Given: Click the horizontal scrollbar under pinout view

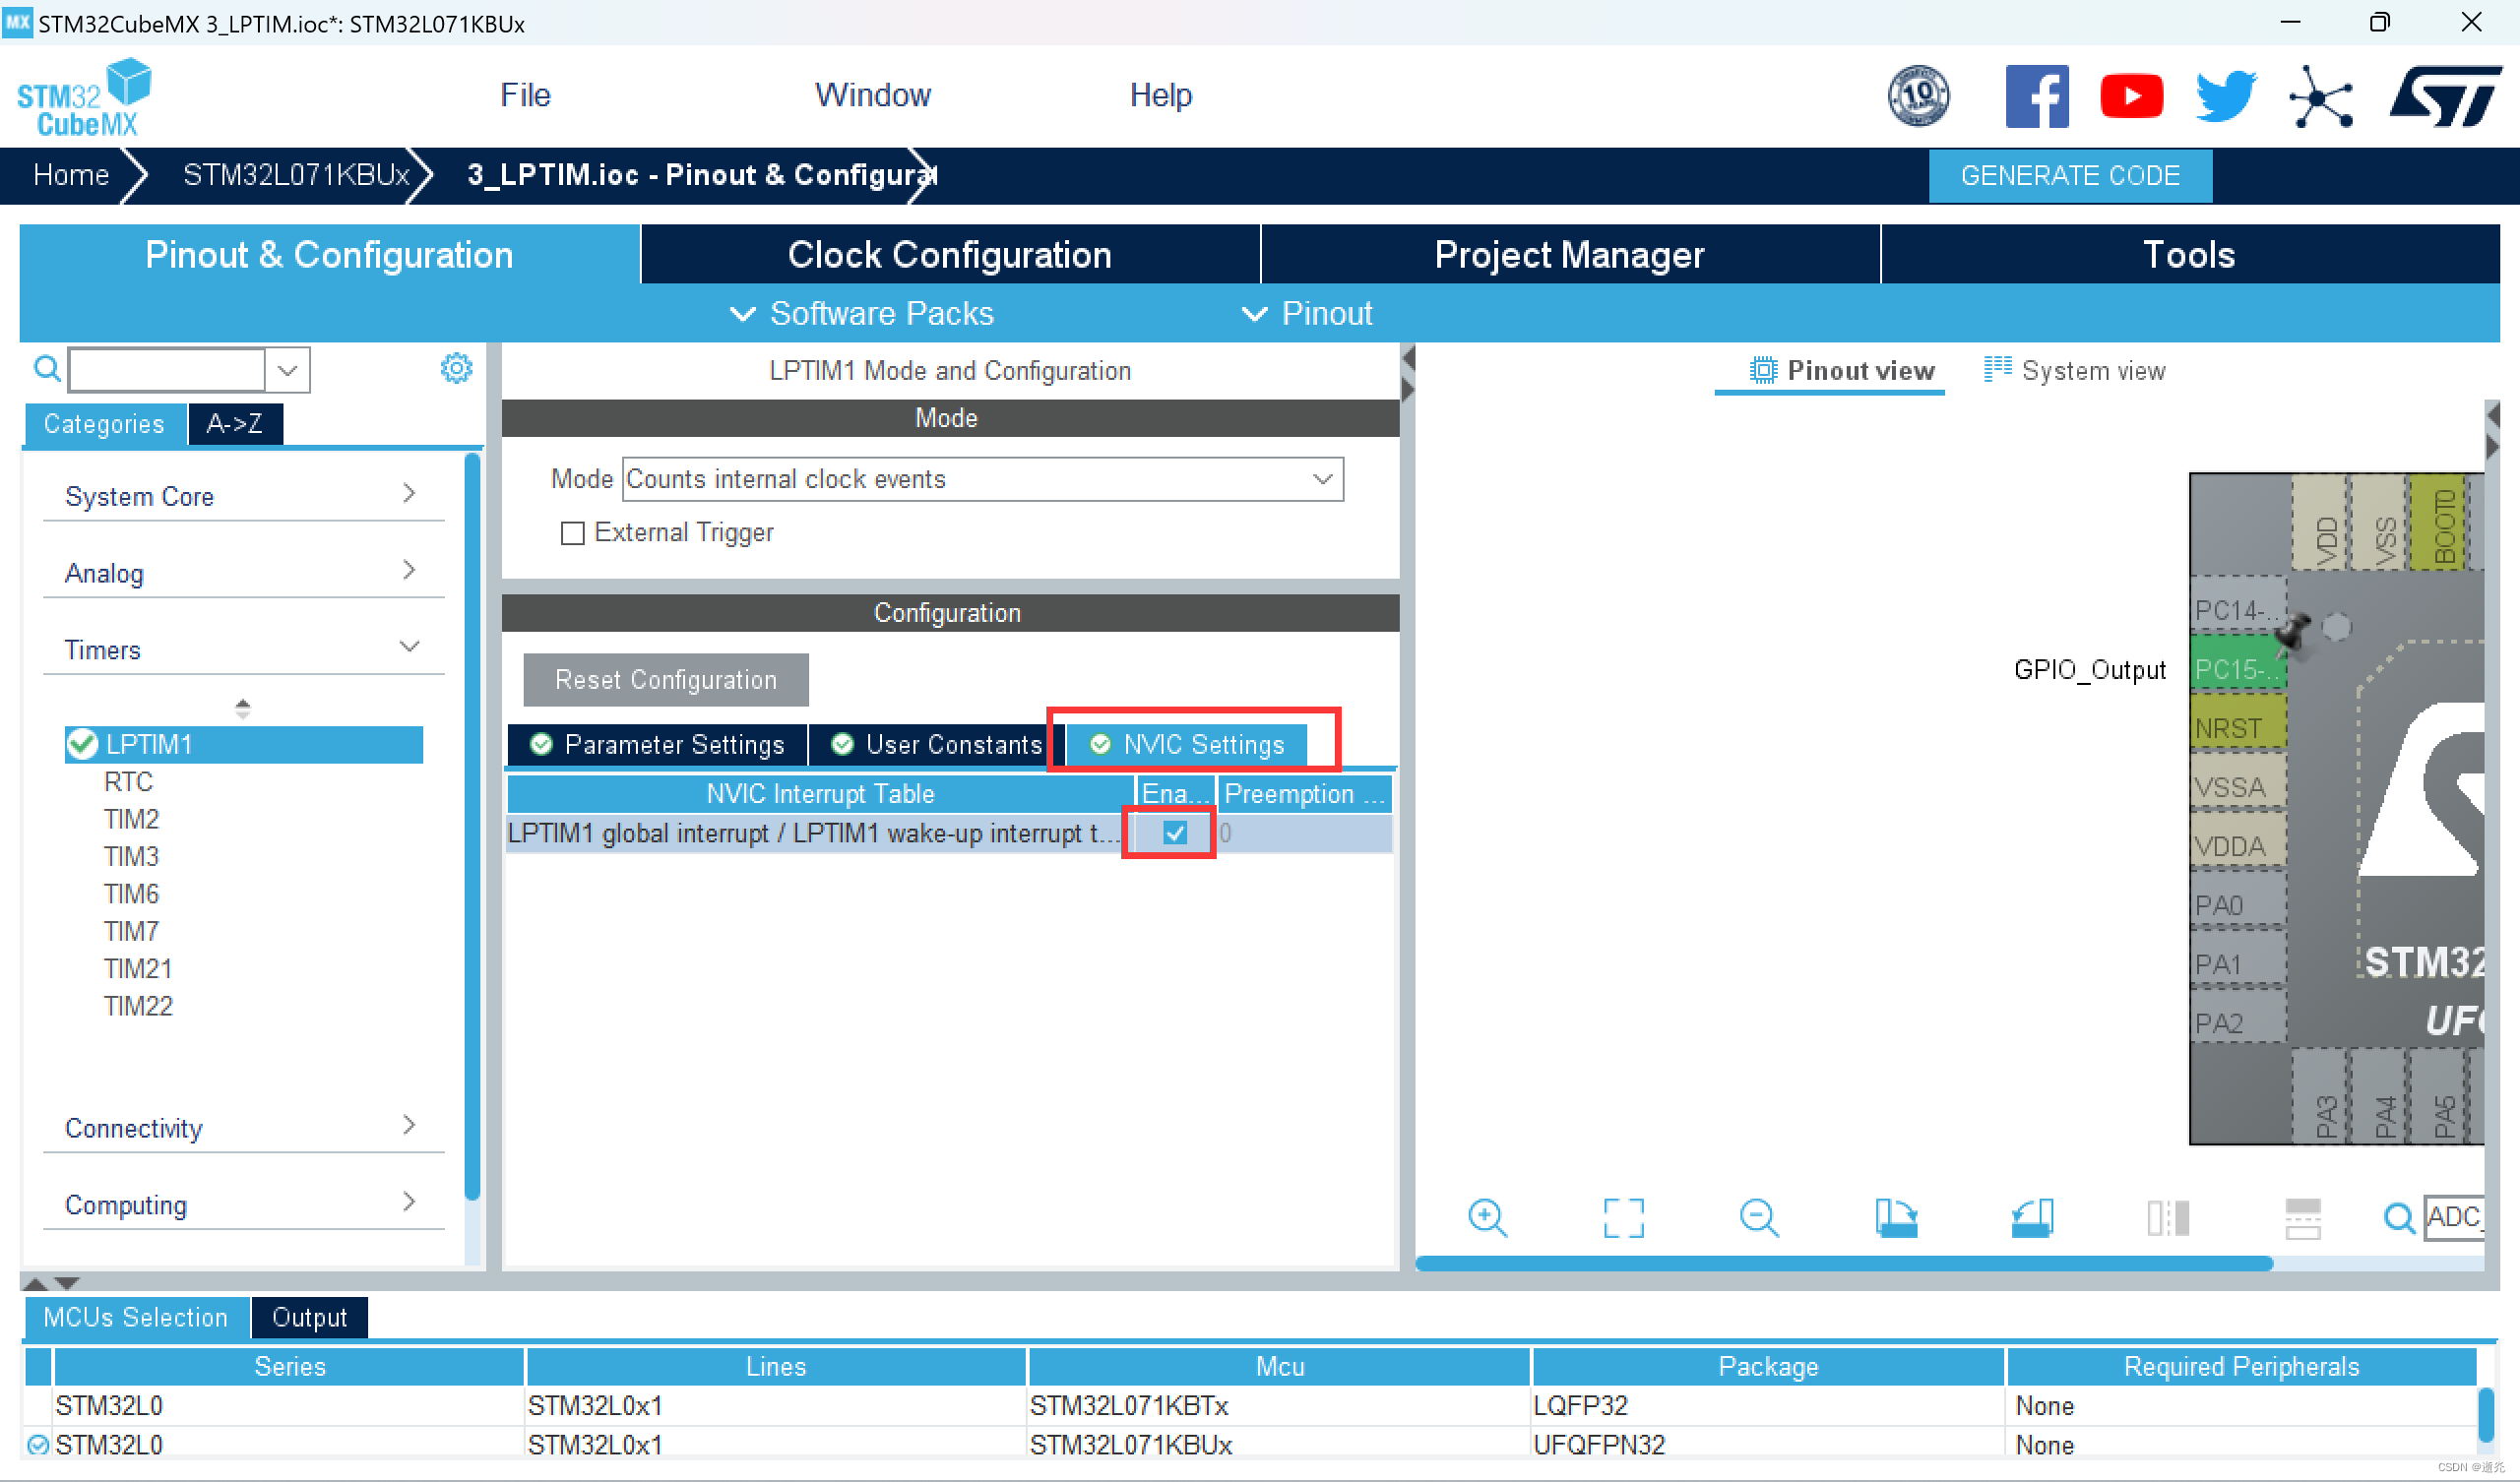Looking at the screenshot, I should click(x=1844, y=1264).
